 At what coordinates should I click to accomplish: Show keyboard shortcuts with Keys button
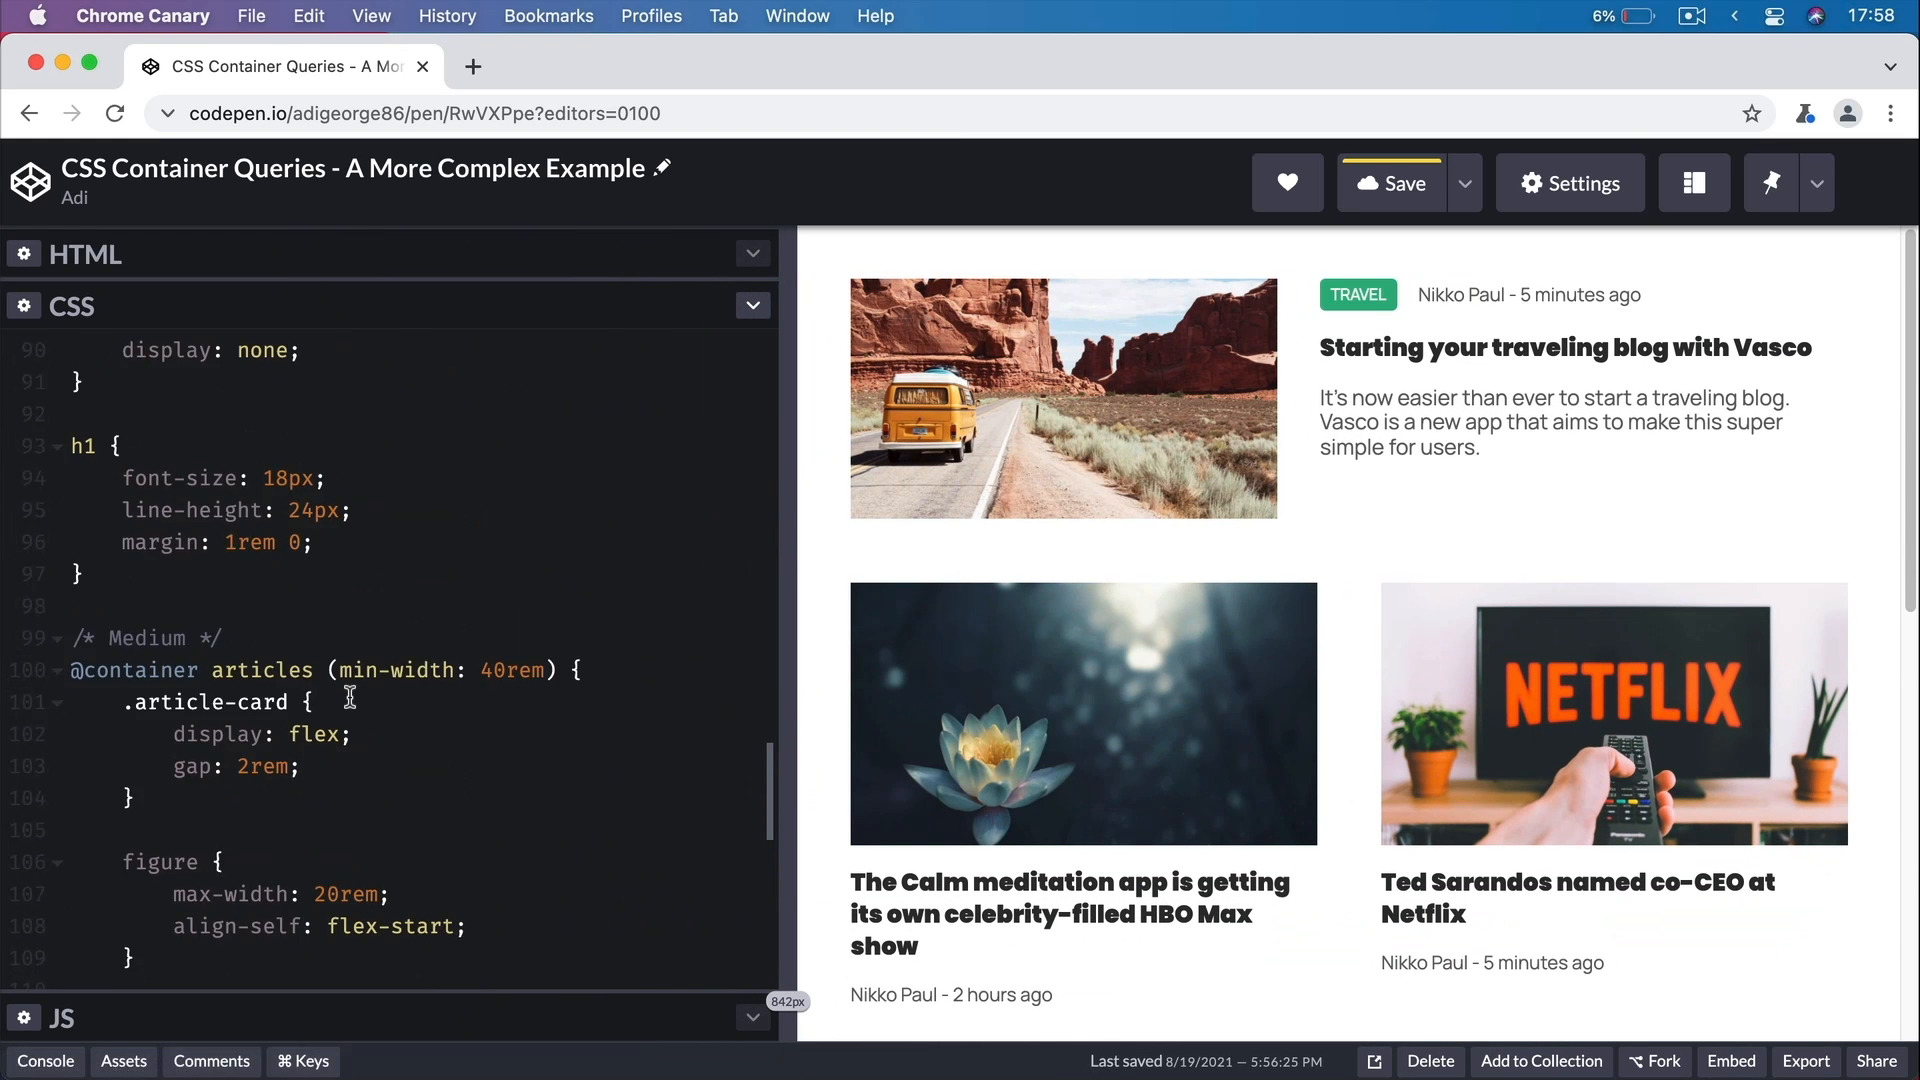click(303, 1062)
